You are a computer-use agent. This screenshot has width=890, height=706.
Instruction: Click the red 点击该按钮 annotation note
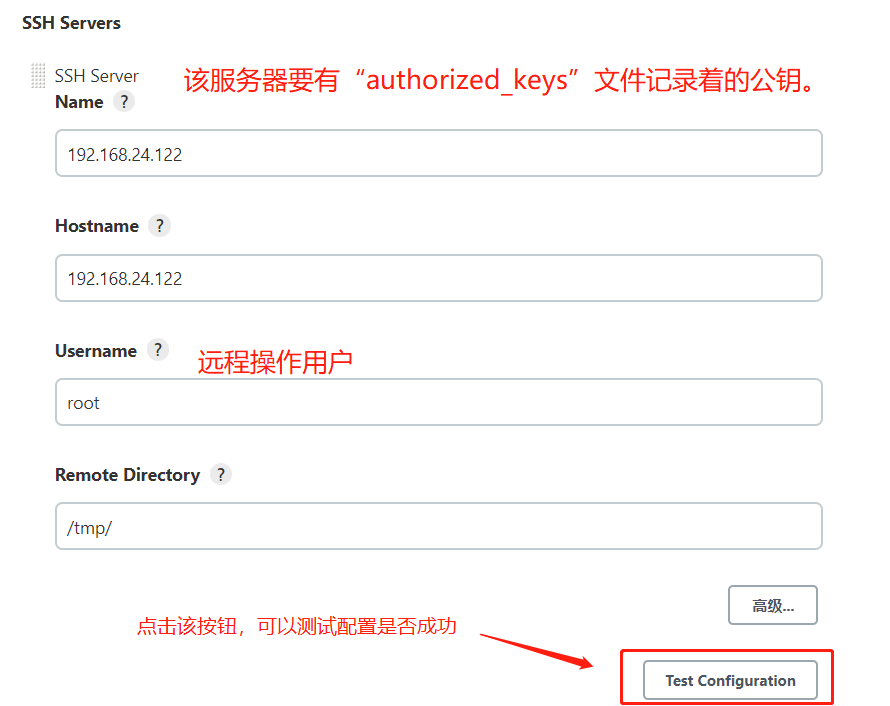pos(297,627)
